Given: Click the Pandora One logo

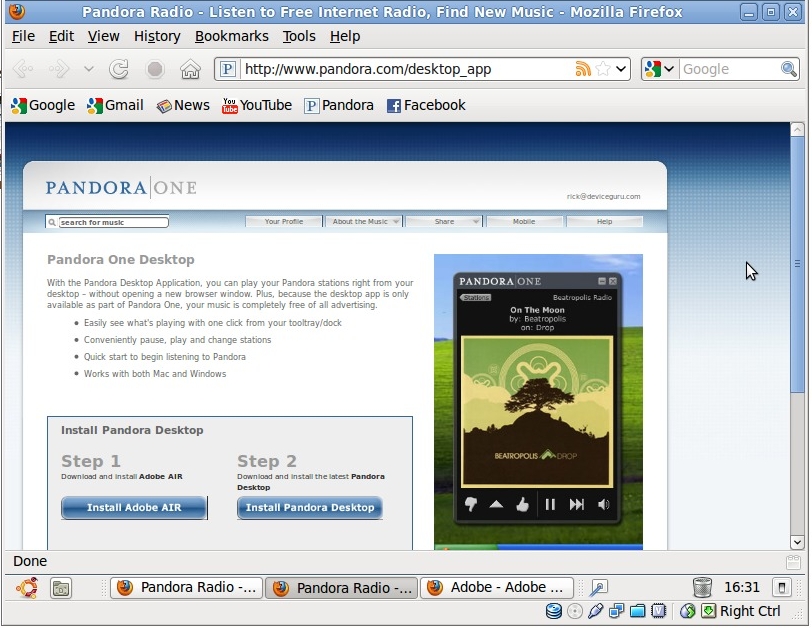Looking at the screenshot, I should [121, 187].
